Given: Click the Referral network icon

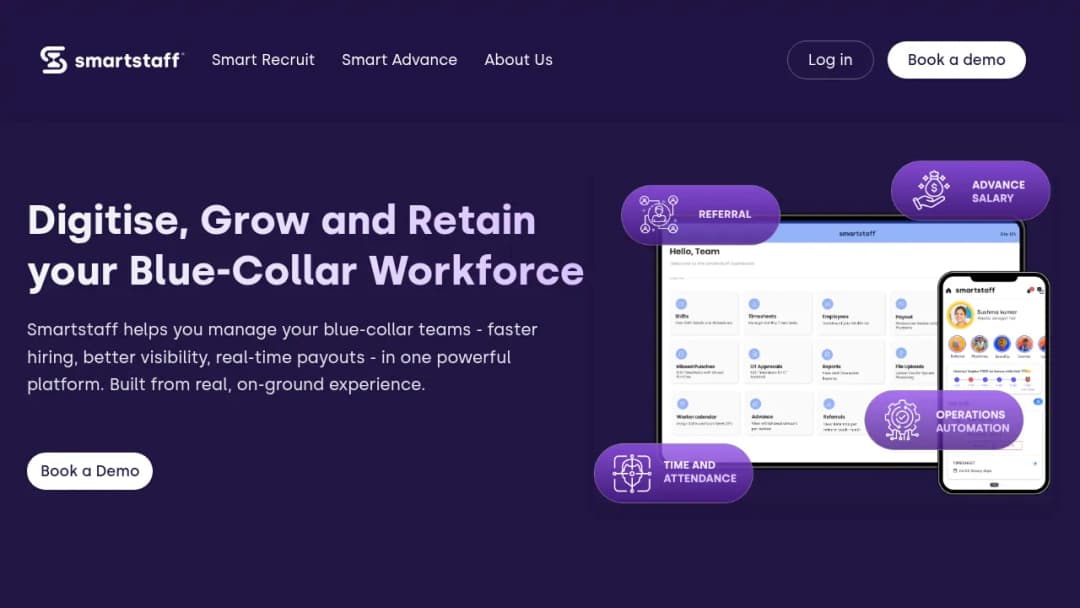Looking at the screenshot, I should (658, 214).
